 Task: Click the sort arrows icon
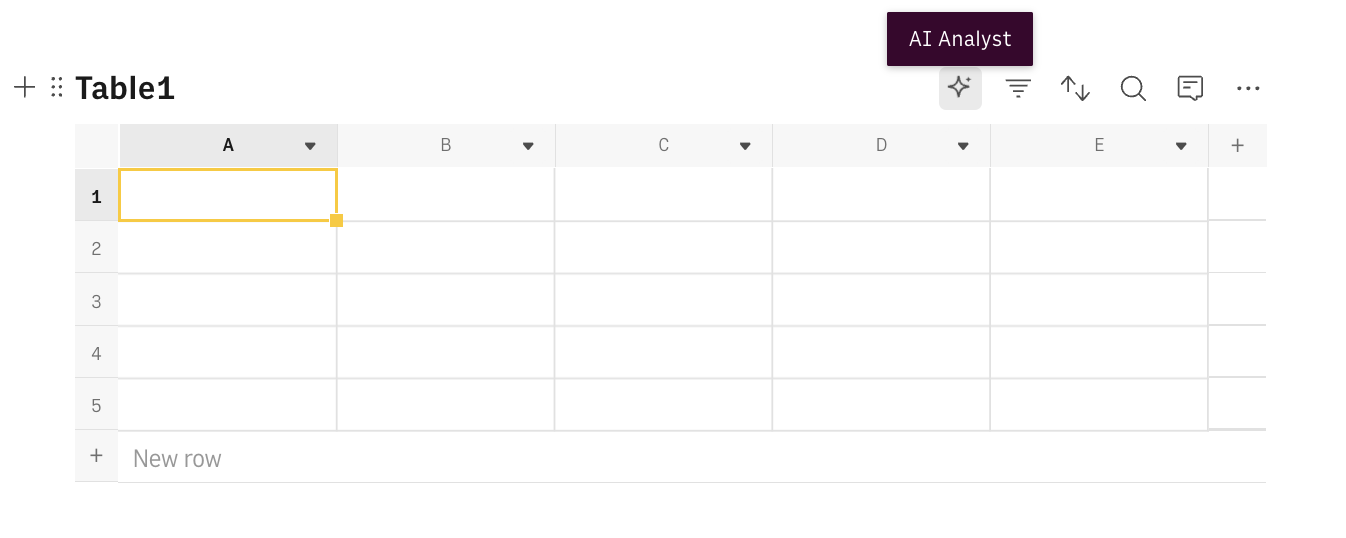point(1075,88)
